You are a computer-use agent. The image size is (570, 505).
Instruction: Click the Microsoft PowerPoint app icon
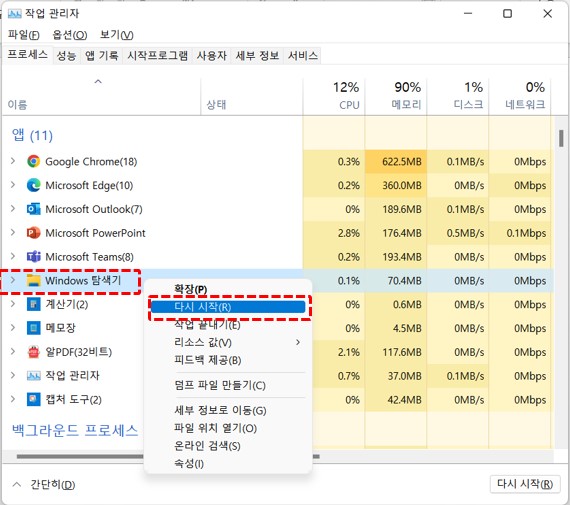pyautogui.click(x=33, y=233)
